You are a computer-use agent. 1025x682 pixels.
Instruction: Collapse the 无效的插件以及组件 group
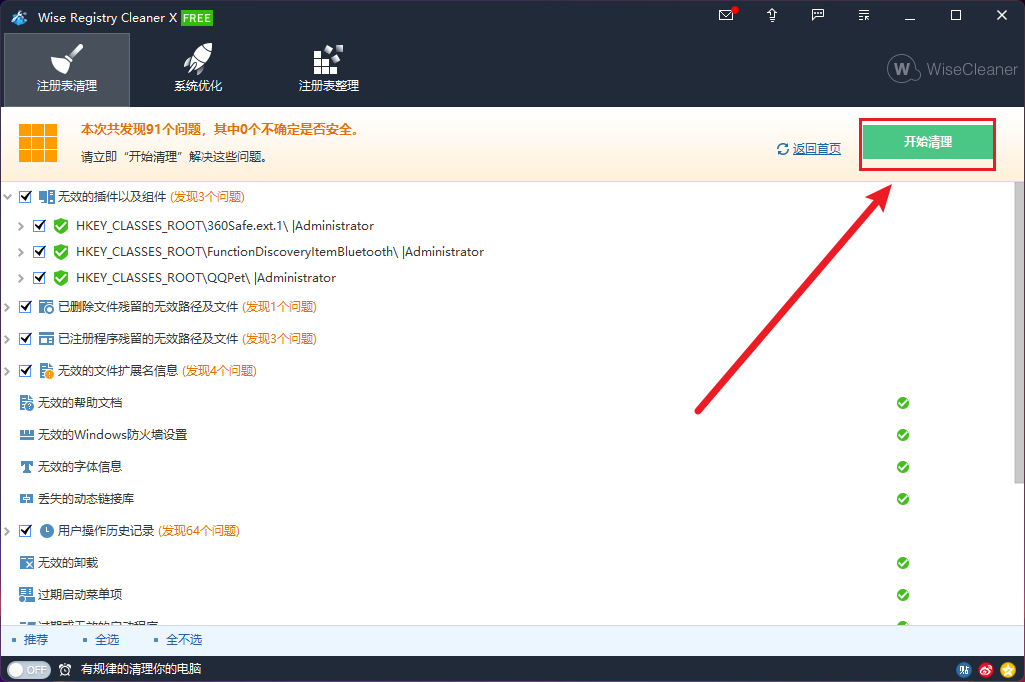click(8, 197)
